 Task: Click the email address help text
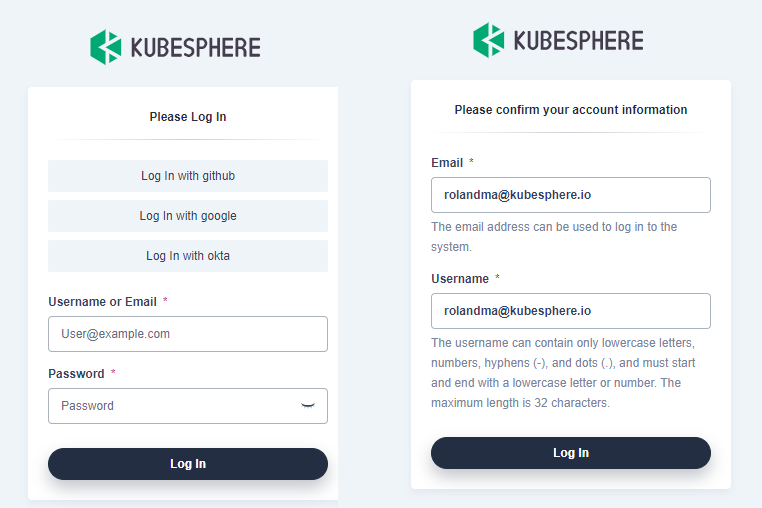pos(553,236)
